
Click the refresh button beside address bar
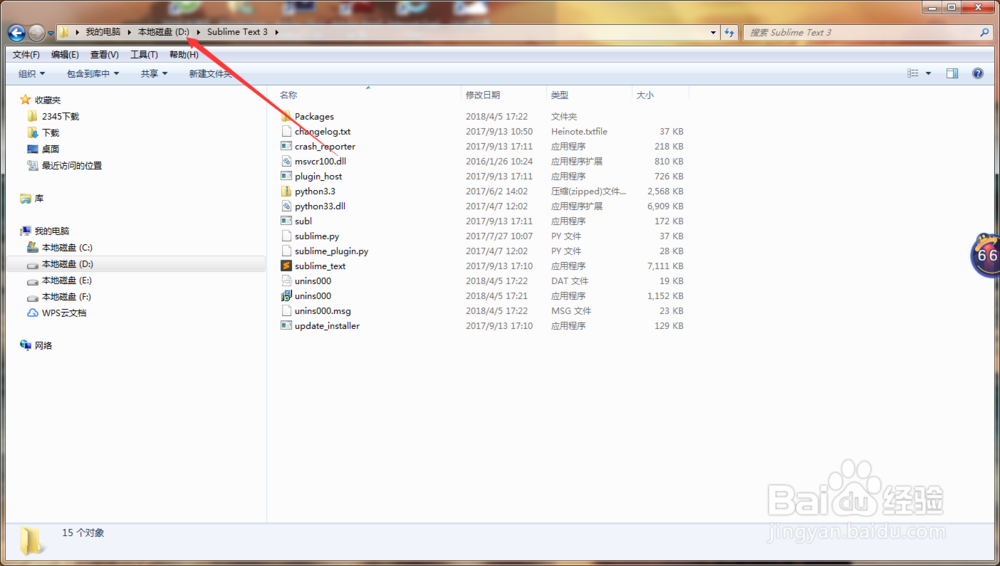(x=730, y=33)
